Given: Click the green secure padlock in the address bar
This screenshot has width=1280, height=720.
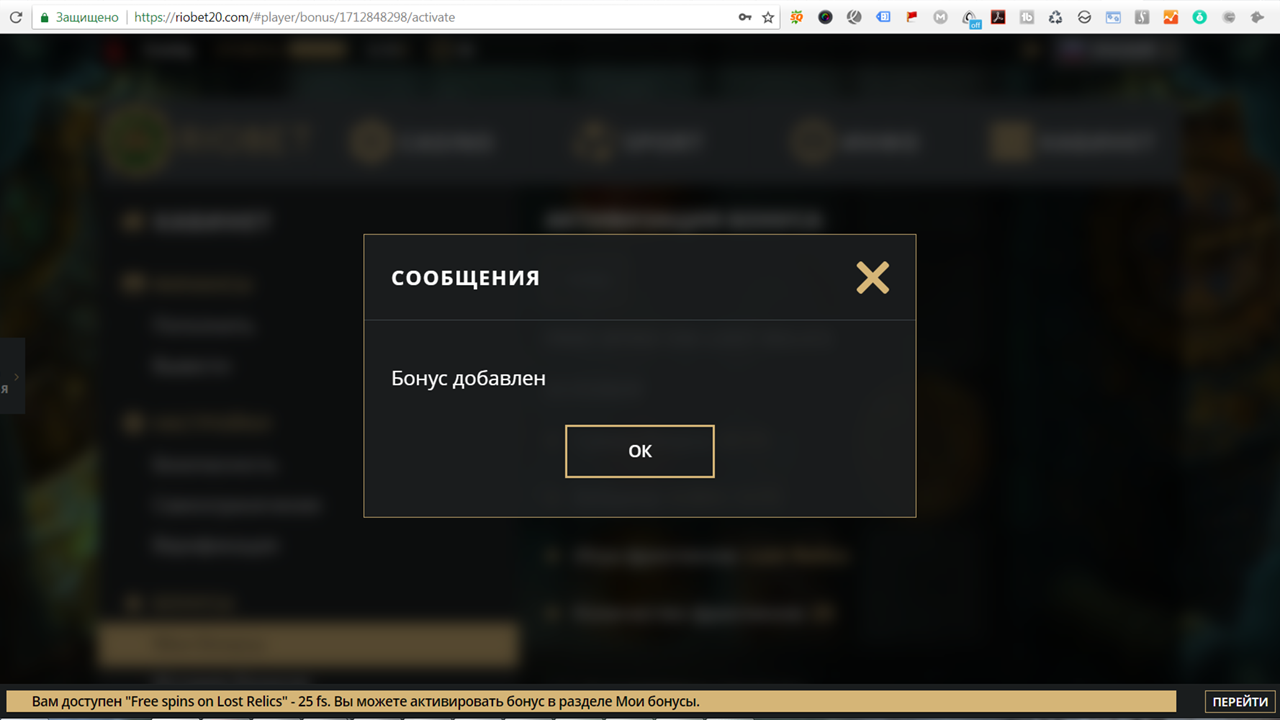Looking at the screenshot, I should coord(43,17).
